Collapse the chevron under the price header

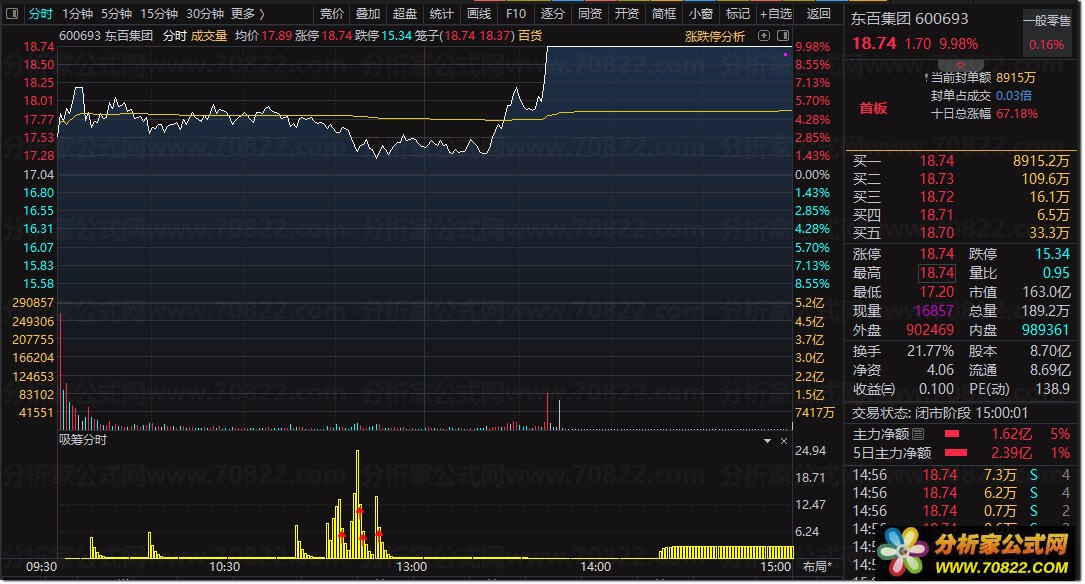pyautogui.click(x=960, y=64)
